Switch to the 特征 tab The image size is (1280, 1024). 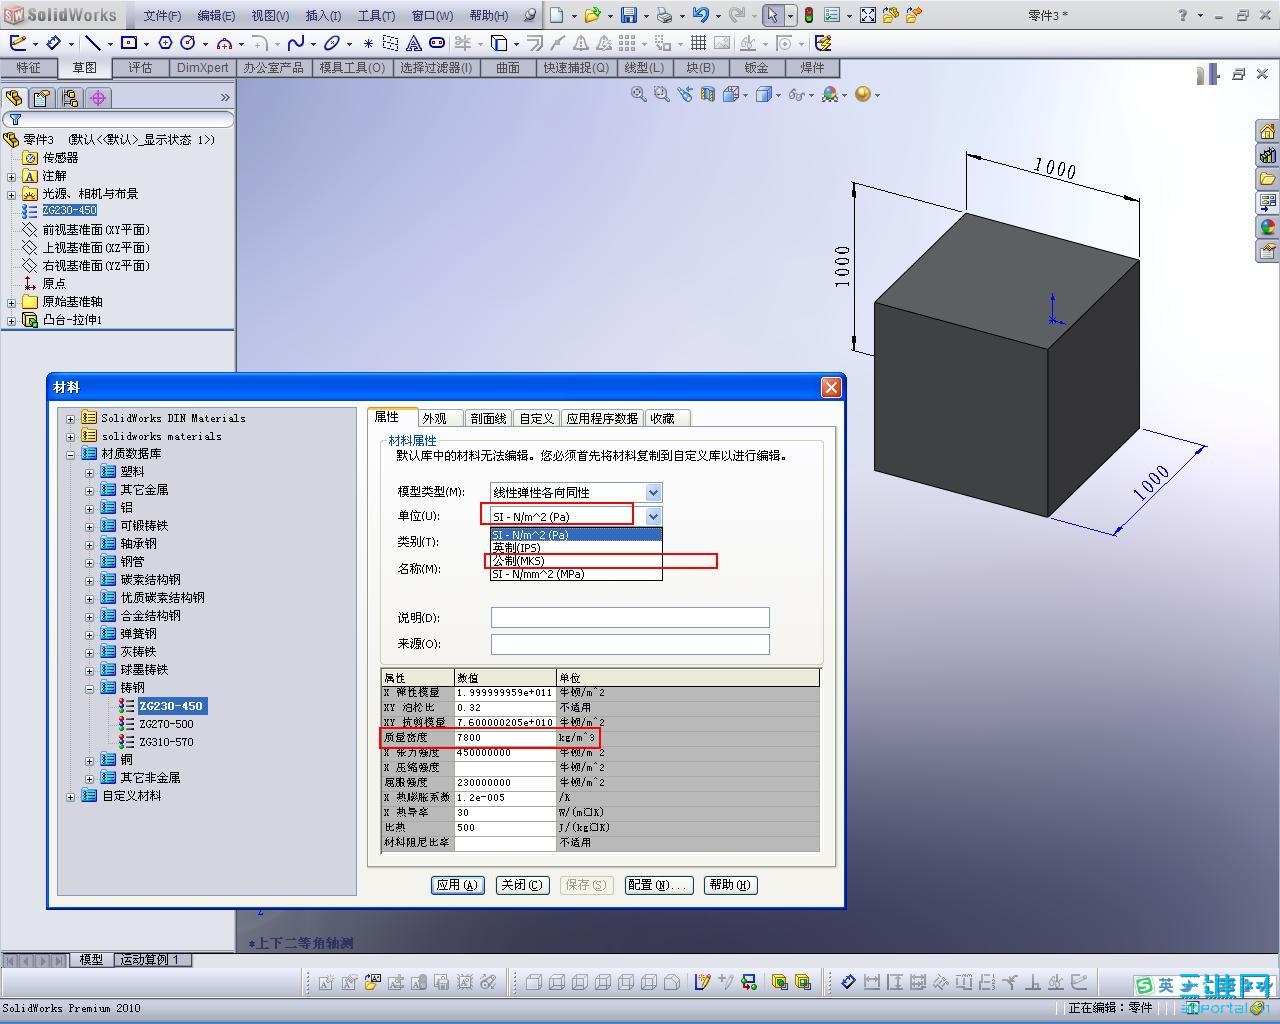[28, 68]
